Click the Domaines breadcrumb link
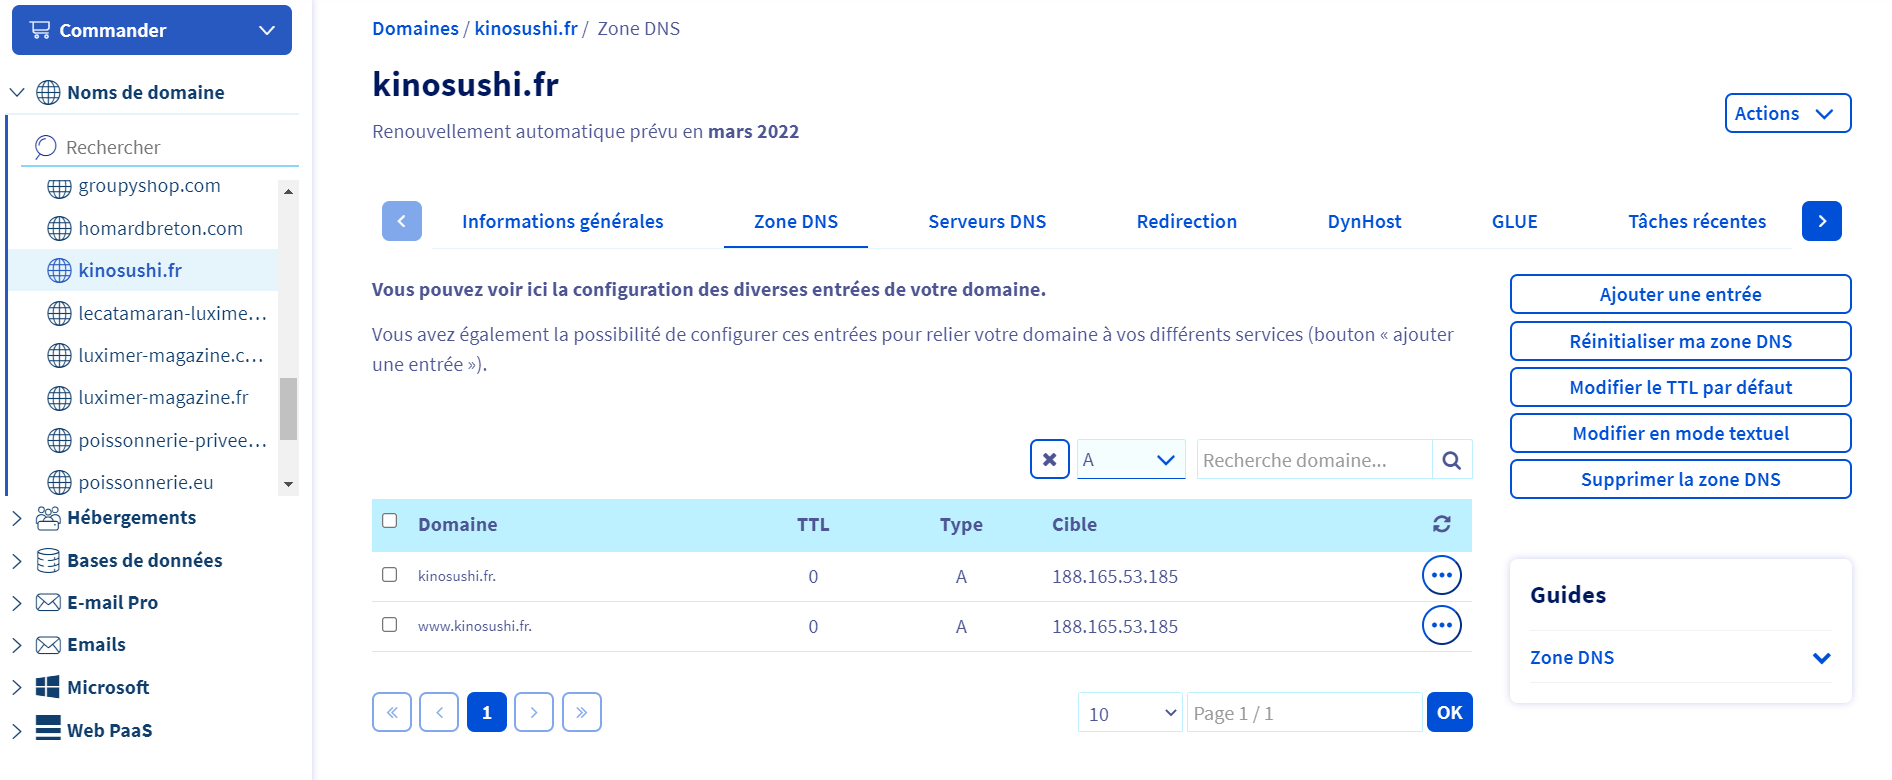The image size is (1892, 780). (x=415, y=29)
